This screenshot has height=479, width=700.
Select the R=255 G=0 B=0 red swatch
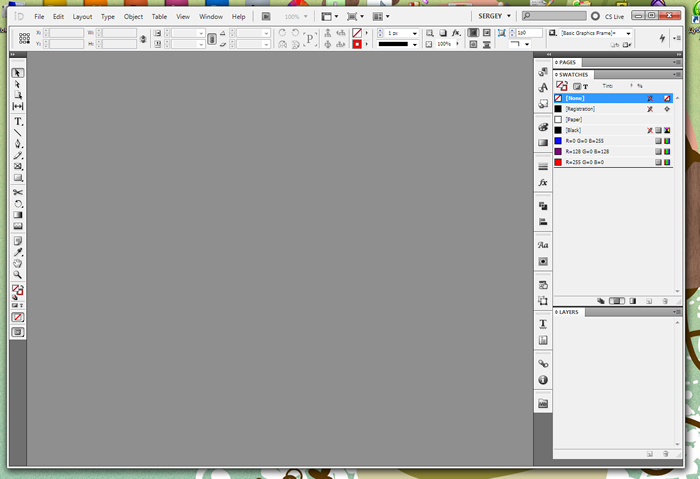point(590,161)
